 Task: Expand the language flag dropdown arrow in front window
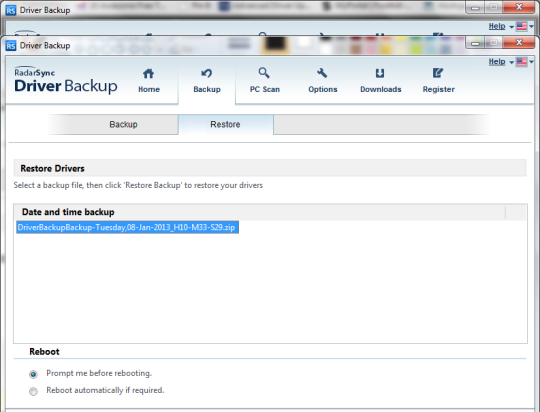tap(531, 62)
